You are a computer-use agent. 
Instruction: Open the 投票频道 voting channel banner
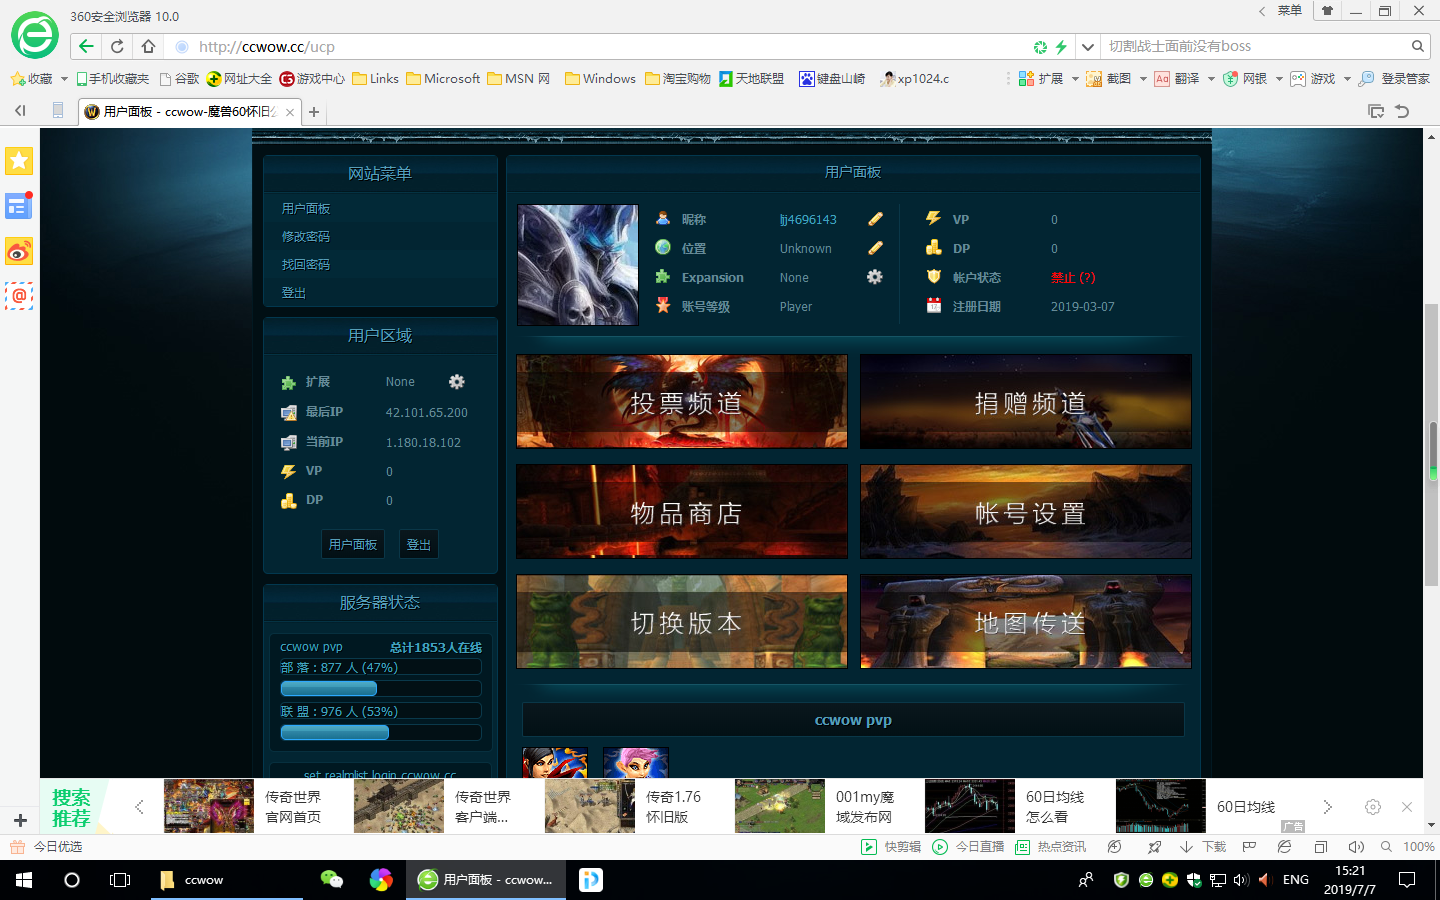coord(682,402)
